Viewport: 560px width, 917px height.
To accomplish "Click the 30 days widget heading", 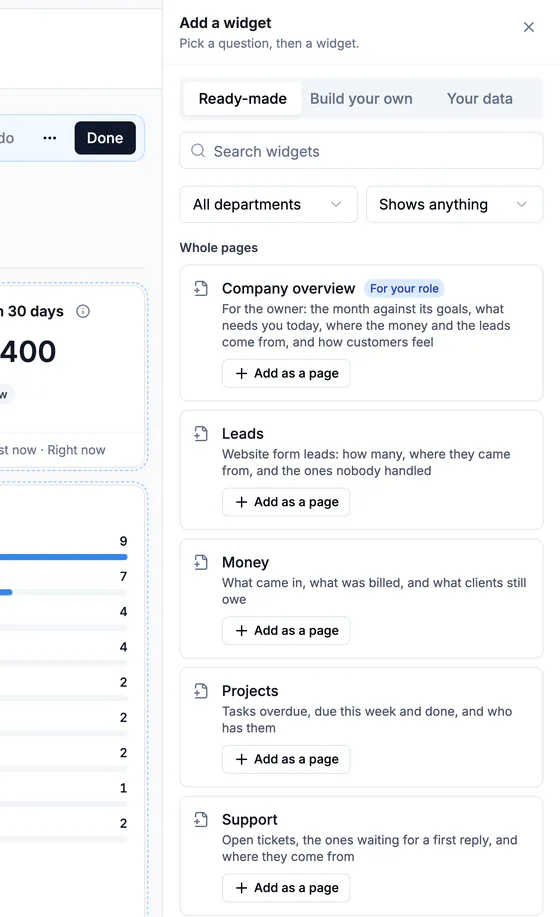I will 32,311.
